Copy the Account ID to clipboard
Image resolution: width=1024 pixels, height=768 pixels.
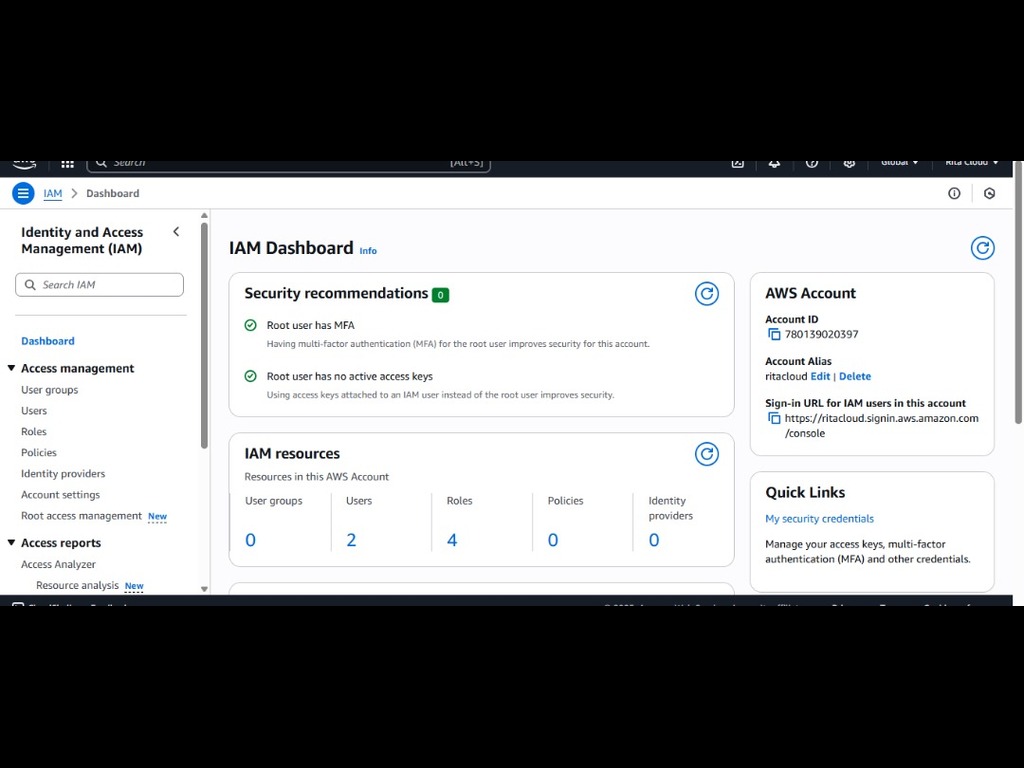(774, 334)
